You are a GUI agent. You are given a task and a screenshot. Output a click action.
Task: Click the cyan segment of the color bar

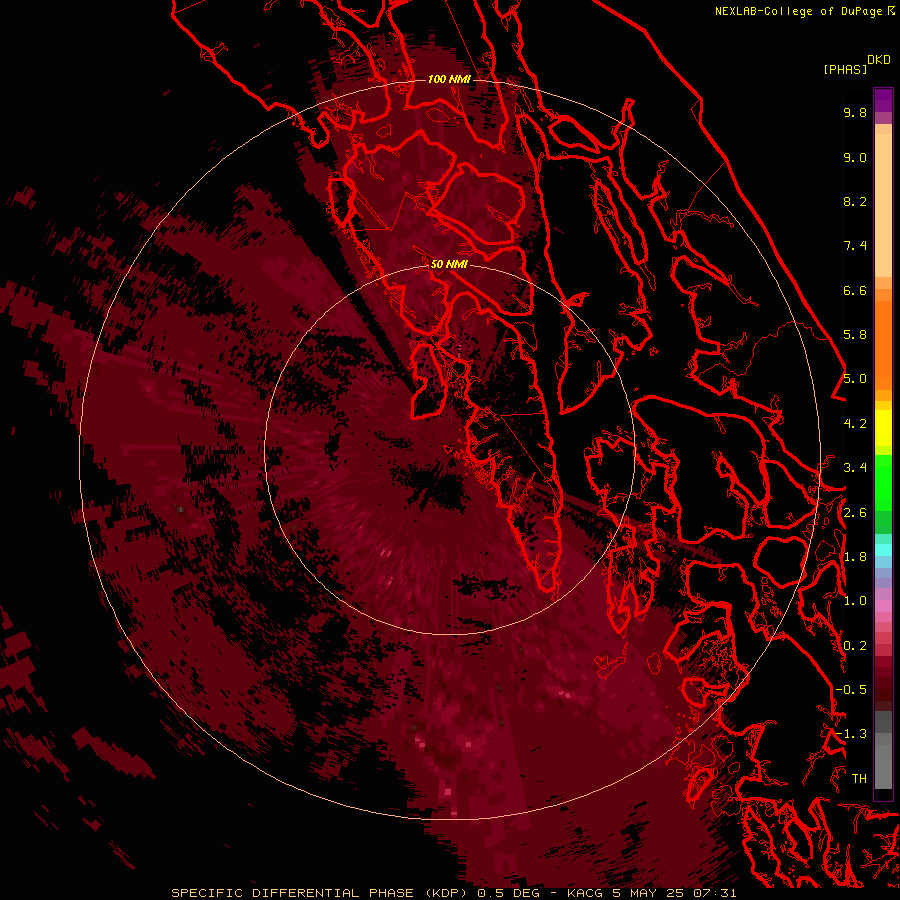pyautogui.click(x=883, y=550)
